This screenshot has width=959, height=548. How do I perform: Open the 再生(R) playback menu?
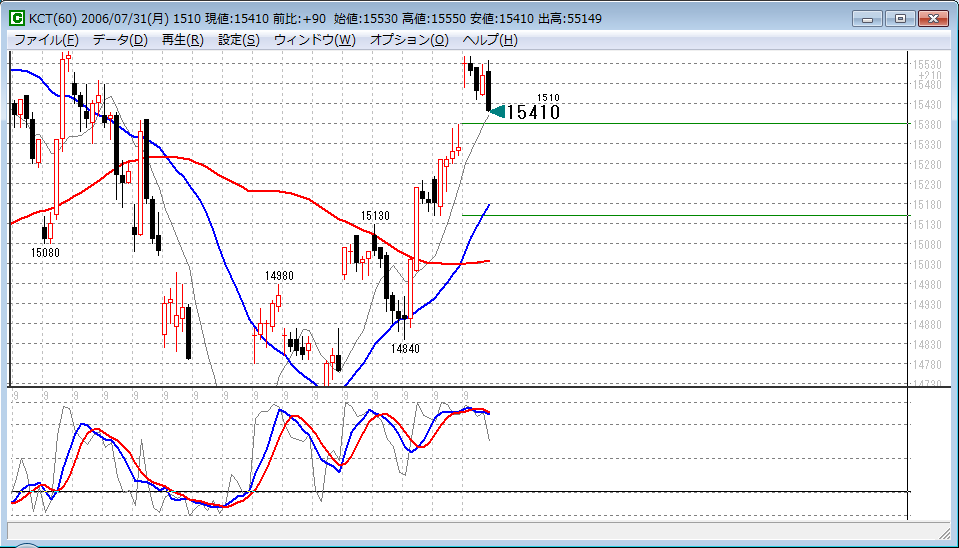click(x=182, y=40)
